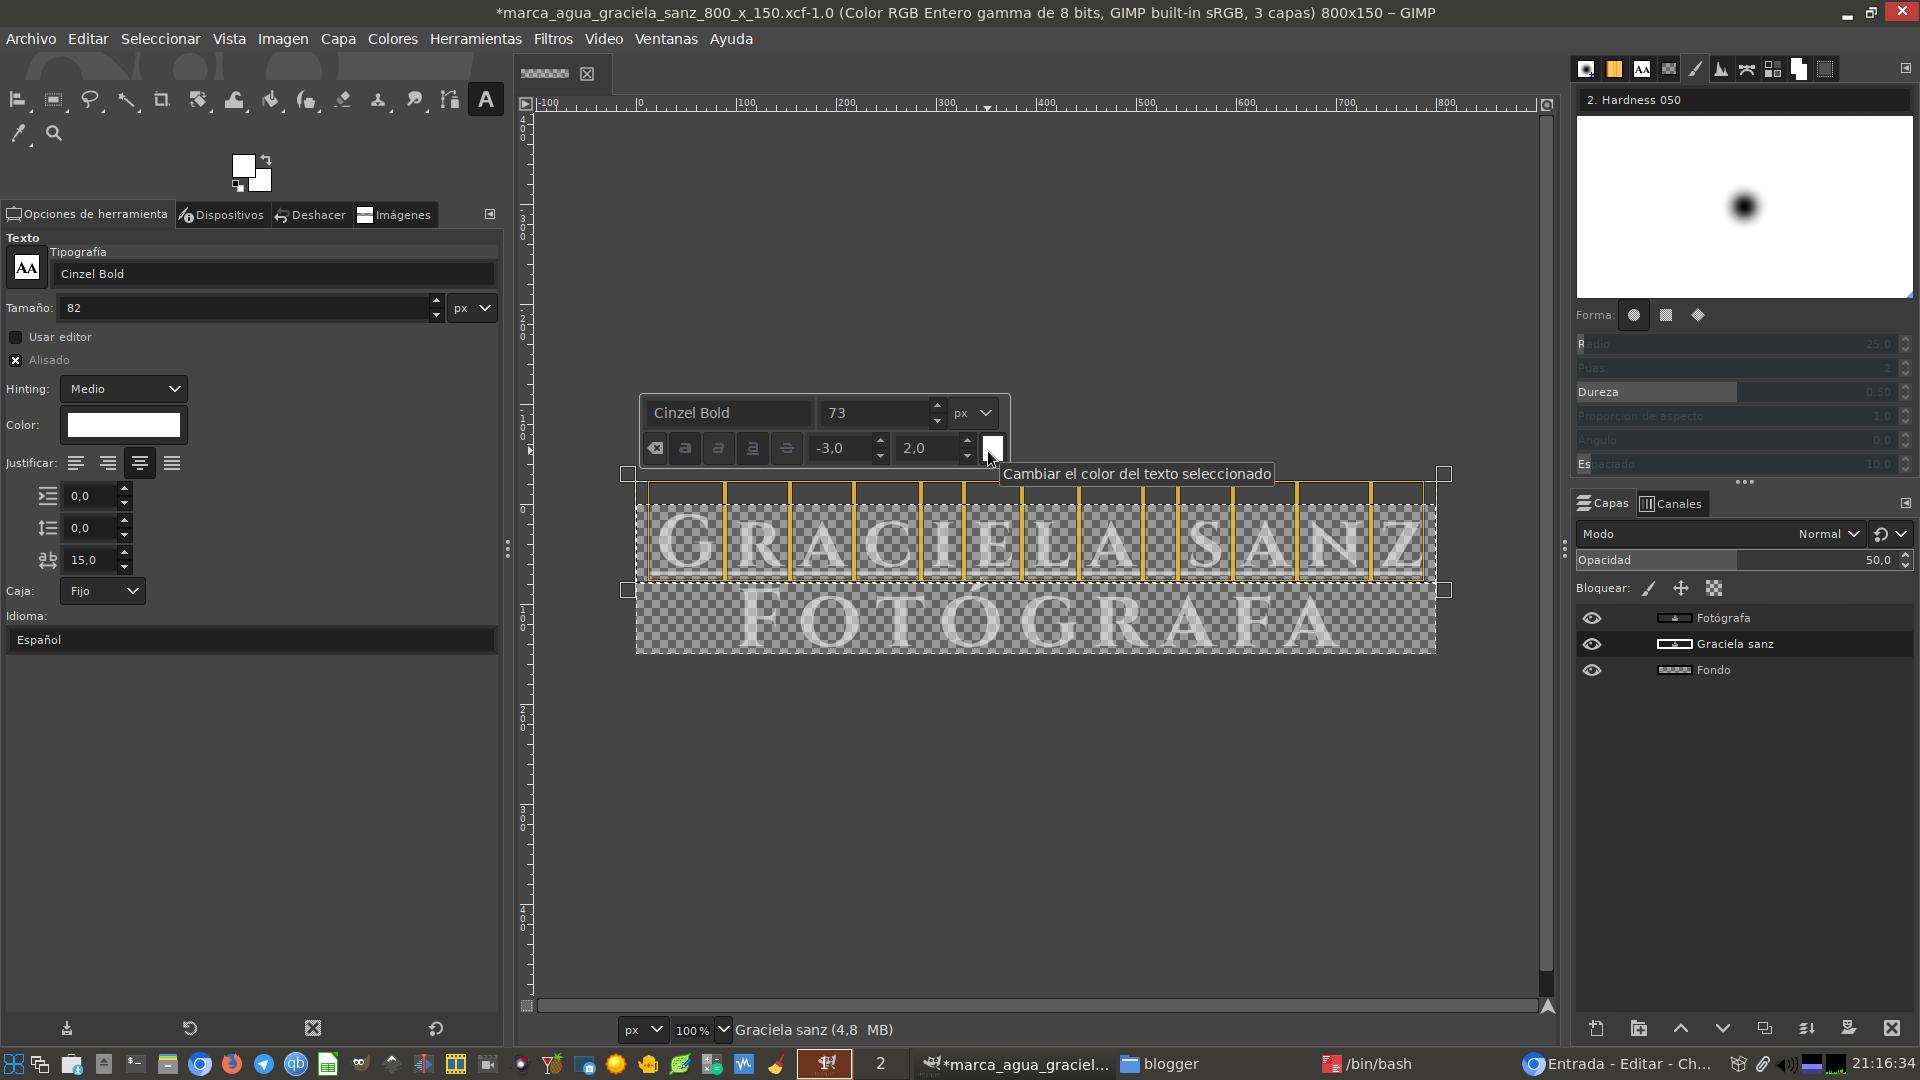Swap foreground and background colors

coord(266,160)
